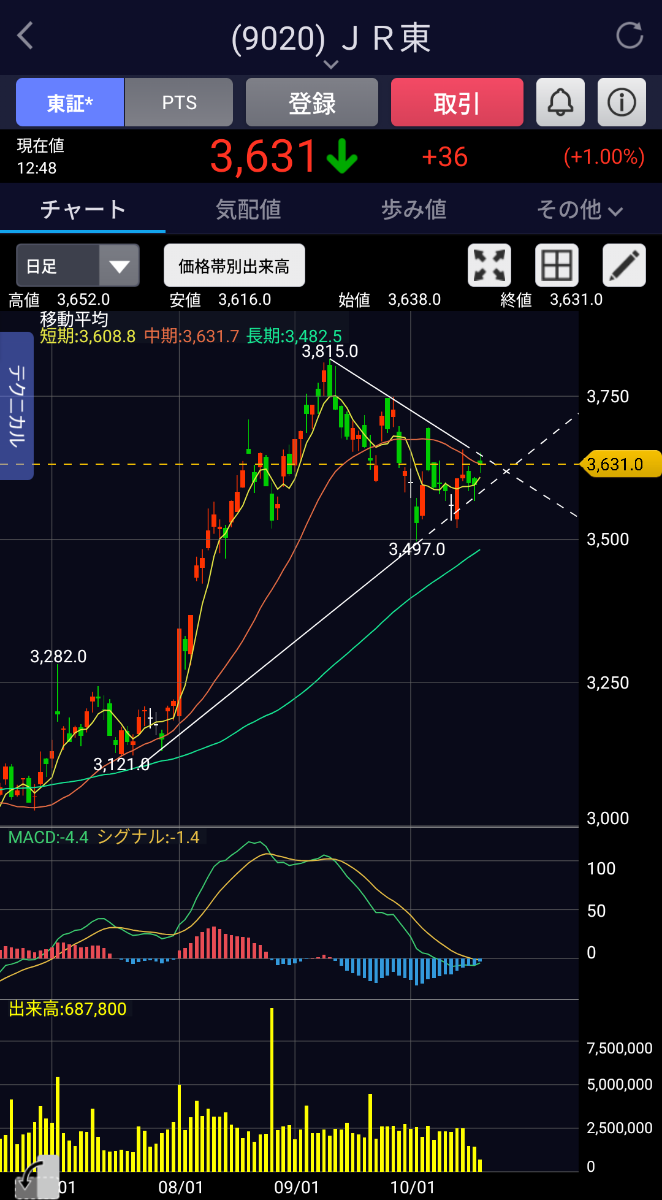The image size is (662, 1200).
Task: Open the multi-chart grid layout
Action: pos(557,266)
